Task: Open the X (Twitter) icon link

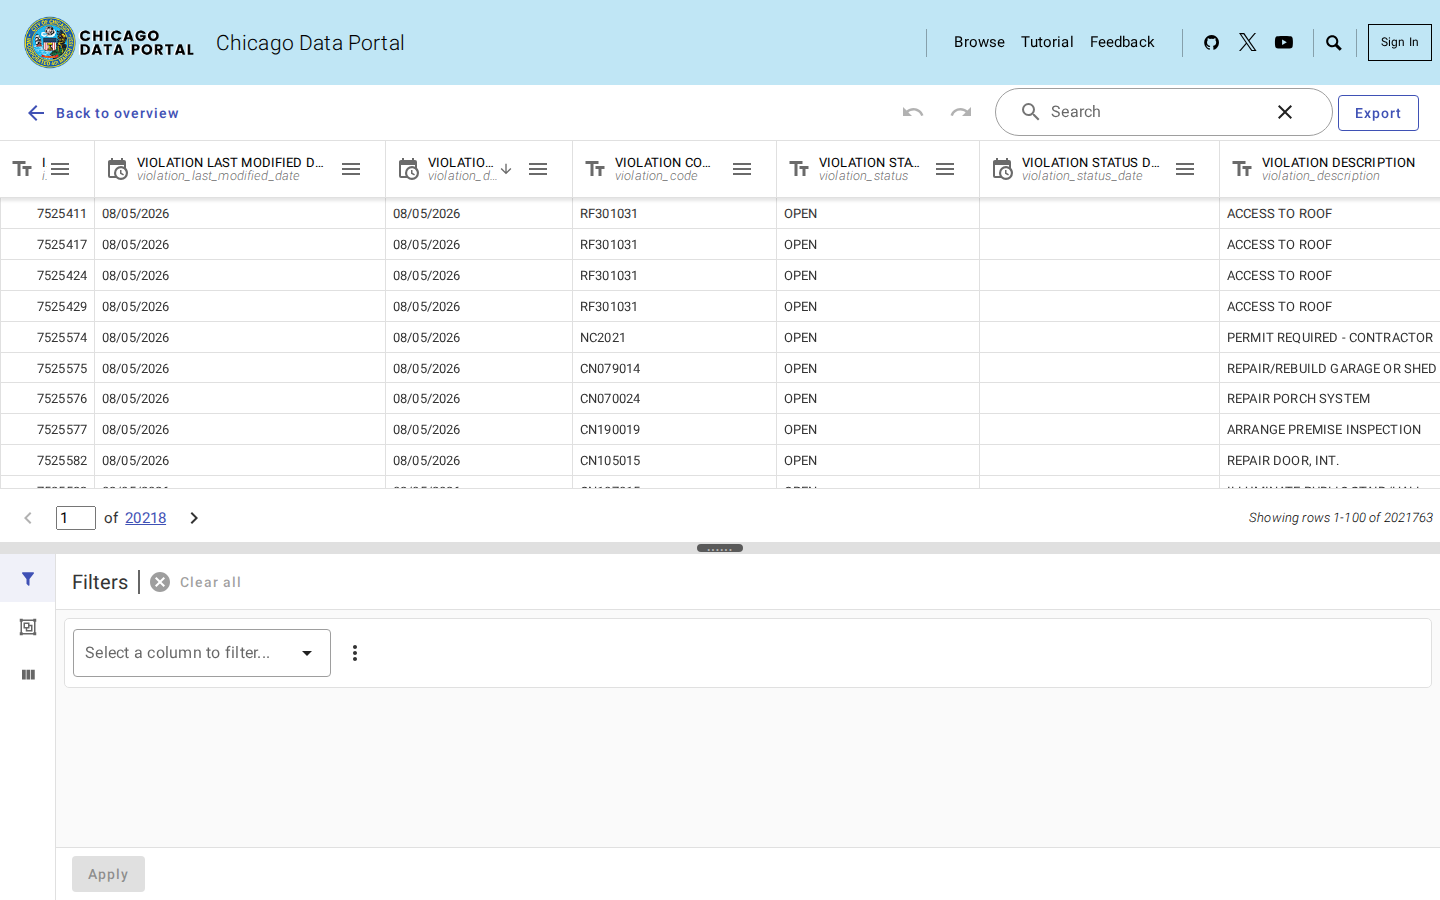Action: [1247, 42]
